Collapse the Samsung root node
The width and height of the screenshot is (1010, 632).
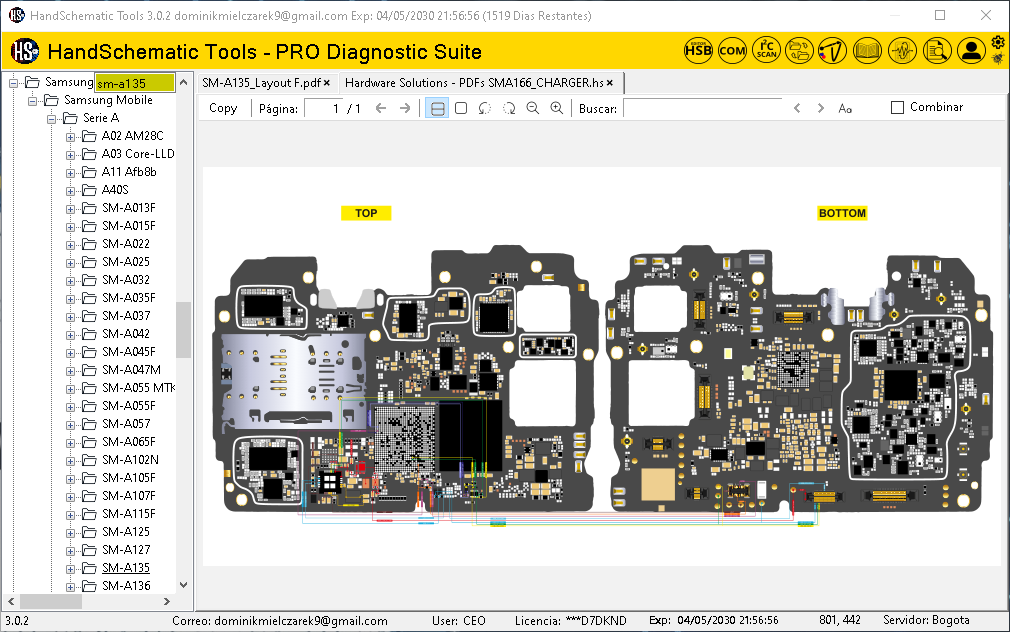14,82
